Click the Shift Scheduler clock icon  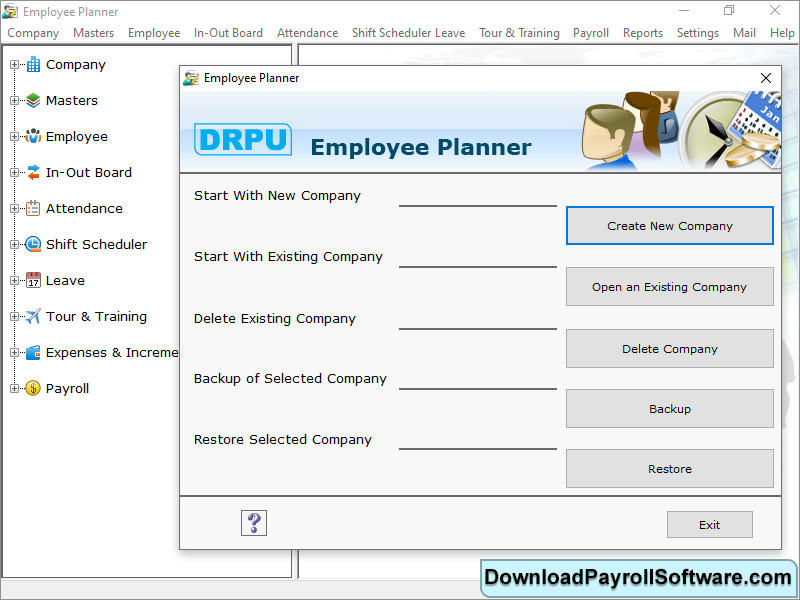tap(33, 244)
